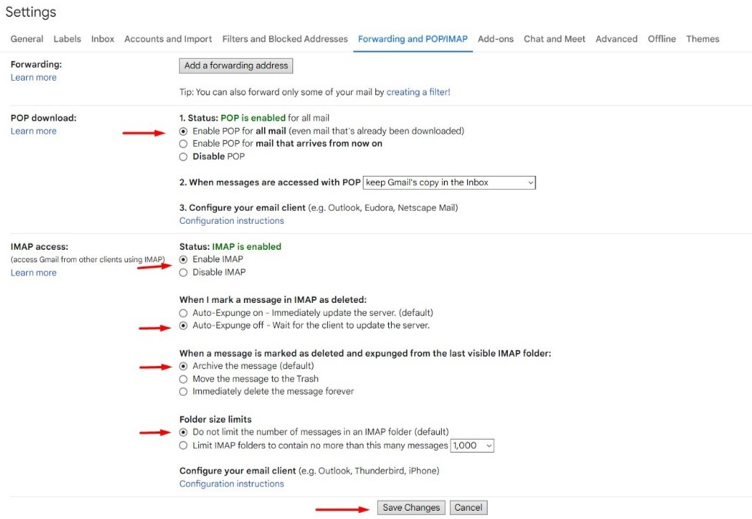752x519 pixels.
Task: Open the Themes tab
Action: (703, 39)
